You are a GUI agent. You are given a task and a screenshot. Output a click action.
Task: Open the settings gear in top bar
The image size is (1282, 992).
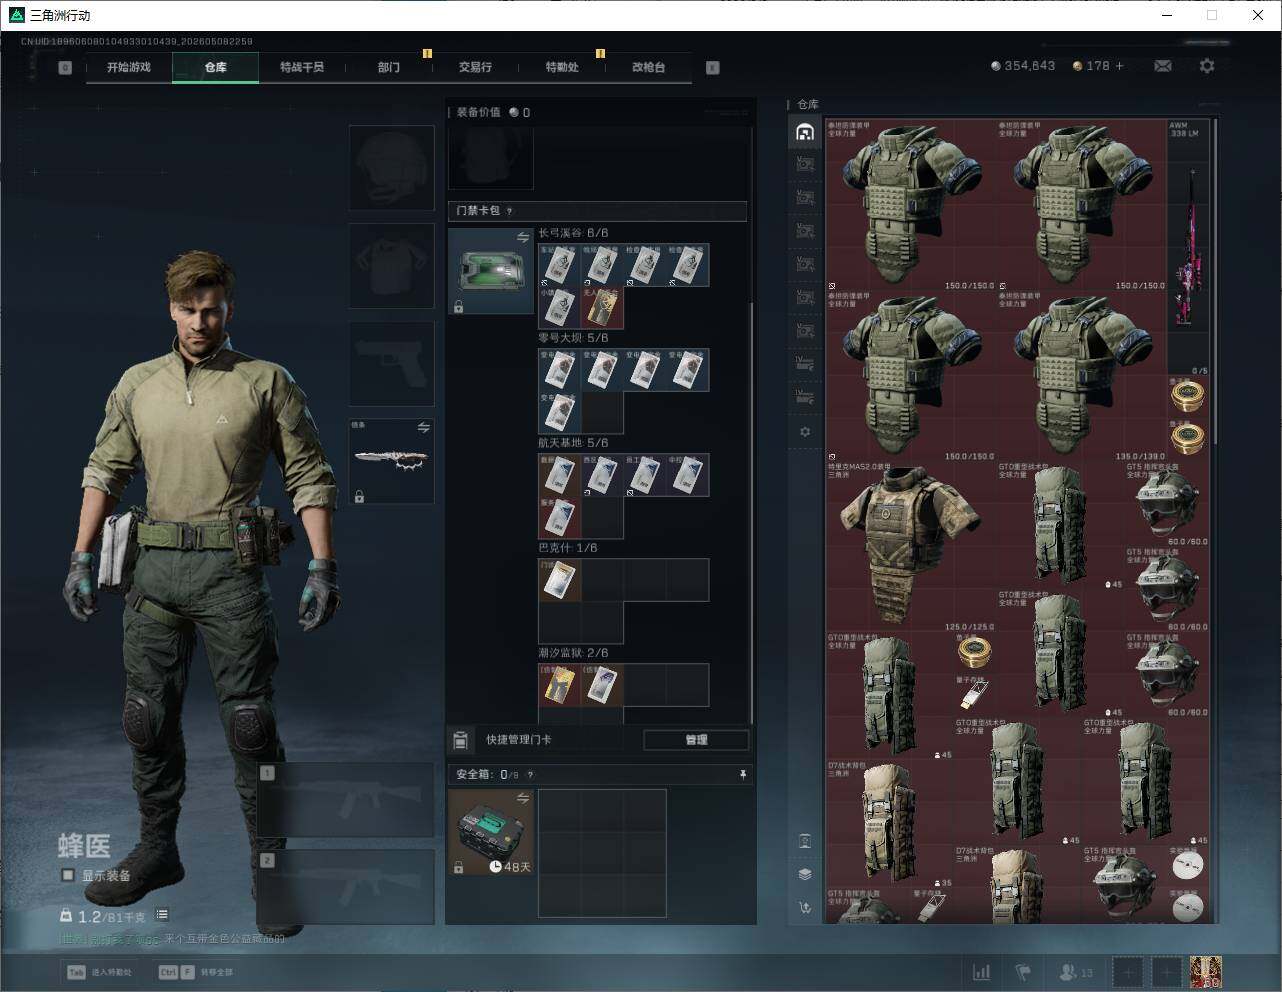point(1207,66)
